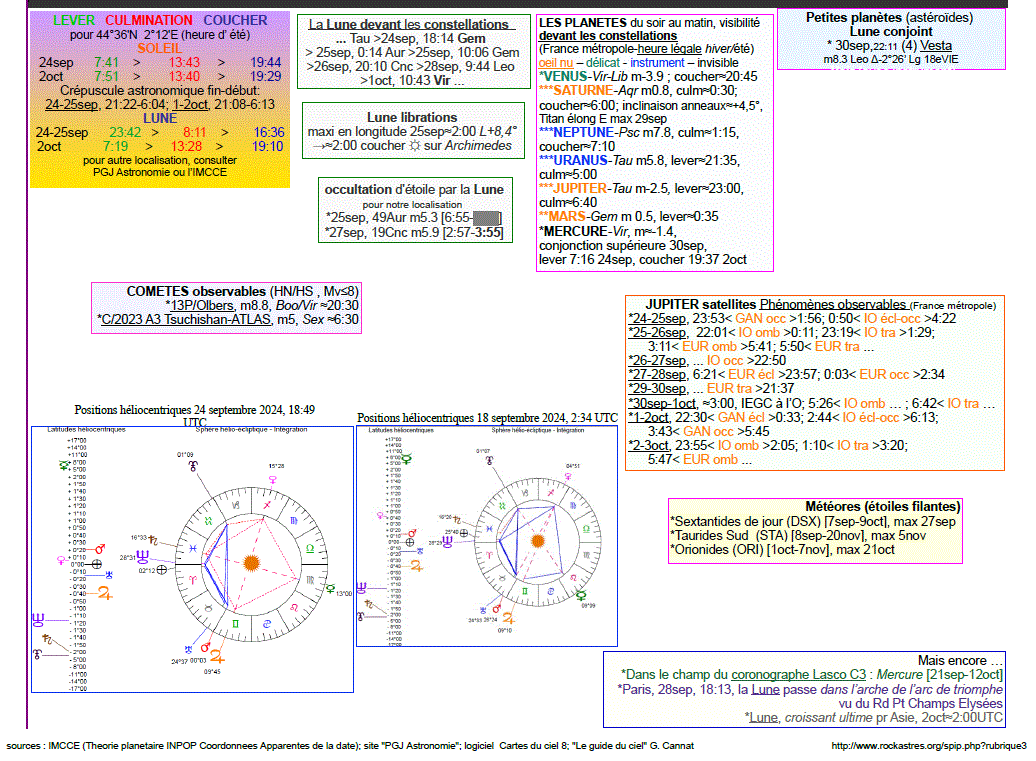
Task: Click the sun symbol before 'sur Archimedes'
Action: pos(414,145)
